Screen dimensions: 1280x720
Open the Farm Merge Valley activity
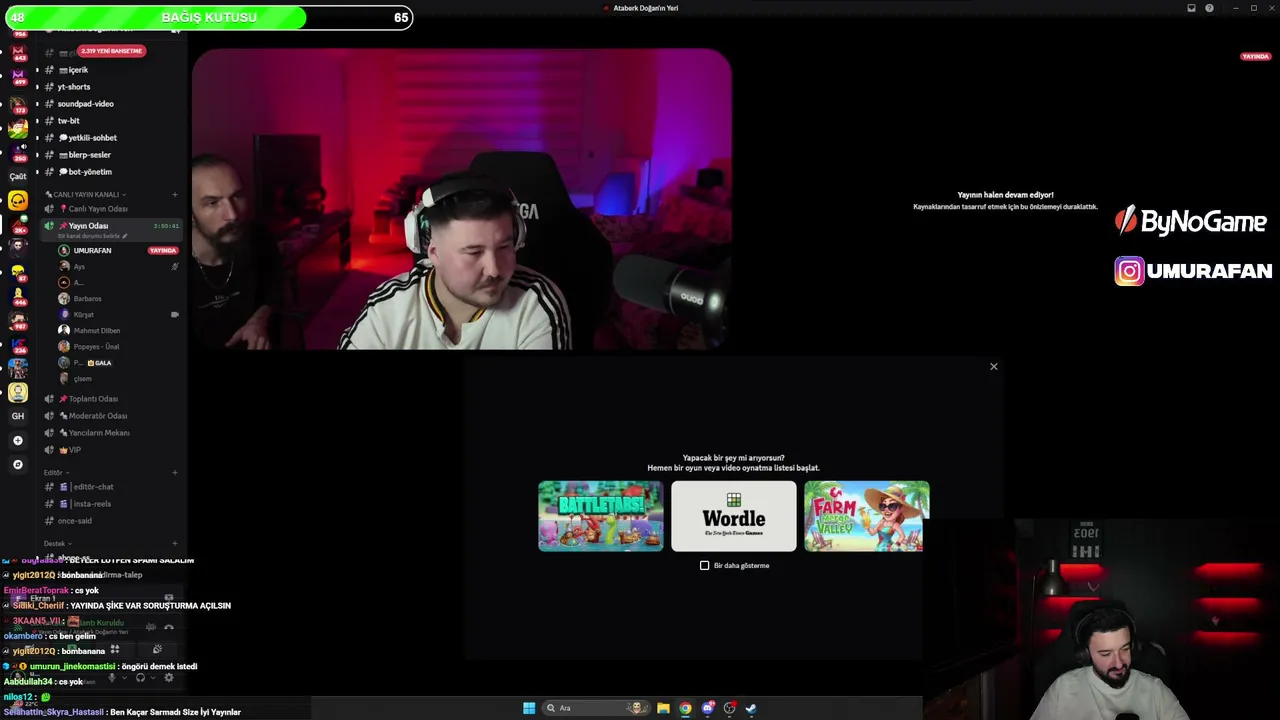(867, 516)
